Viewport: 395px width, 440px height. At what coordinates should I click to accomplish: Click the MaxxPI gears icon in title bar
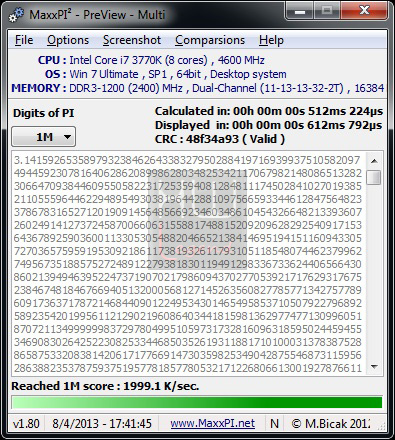17,15
